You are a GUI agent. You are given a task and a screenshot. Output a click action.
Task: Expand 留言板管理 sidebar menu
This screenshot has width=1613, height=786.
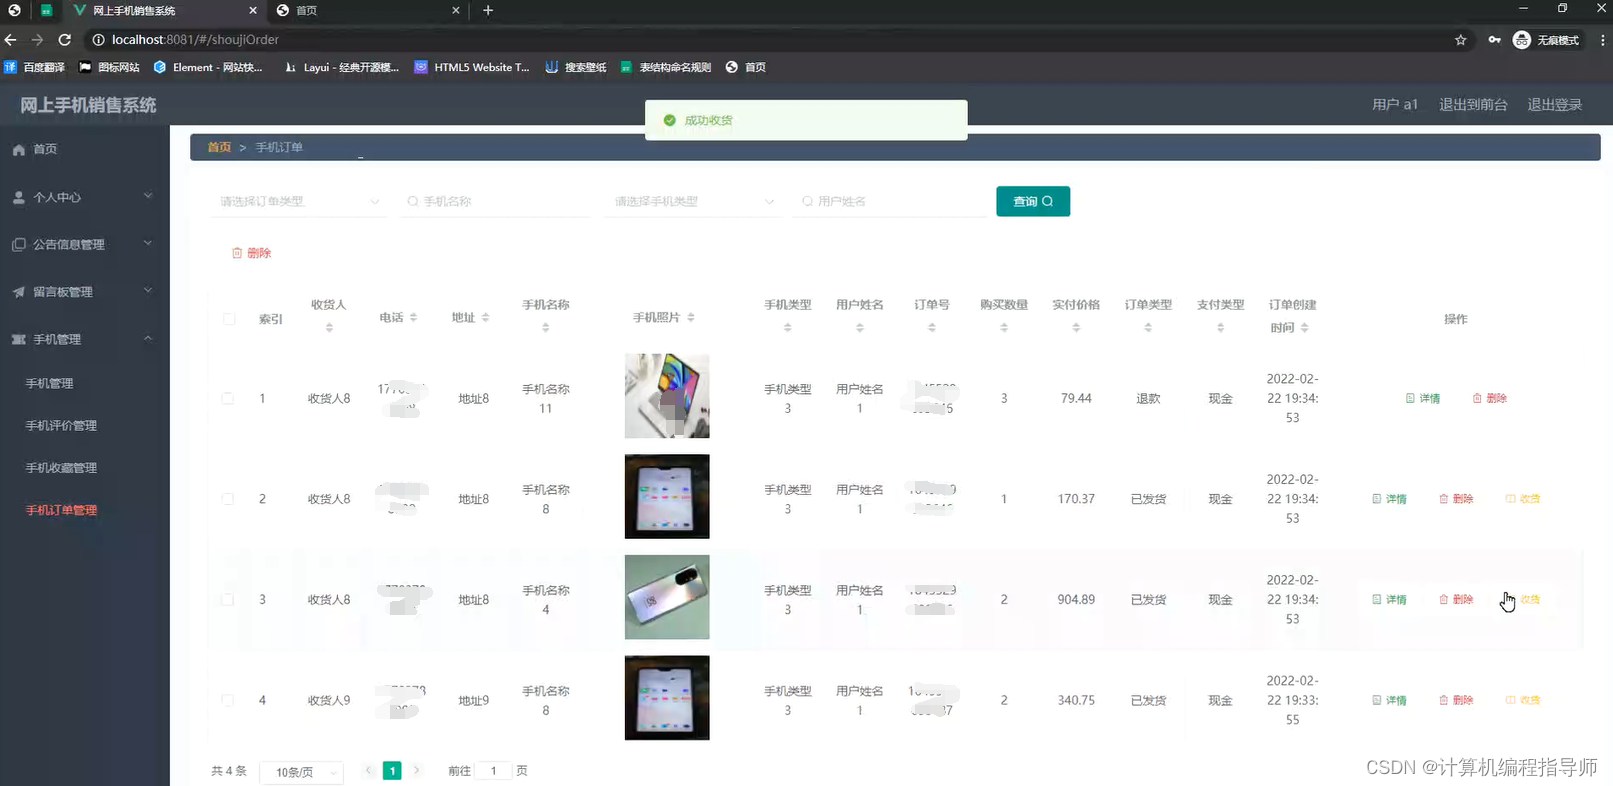tap(85, 292)
